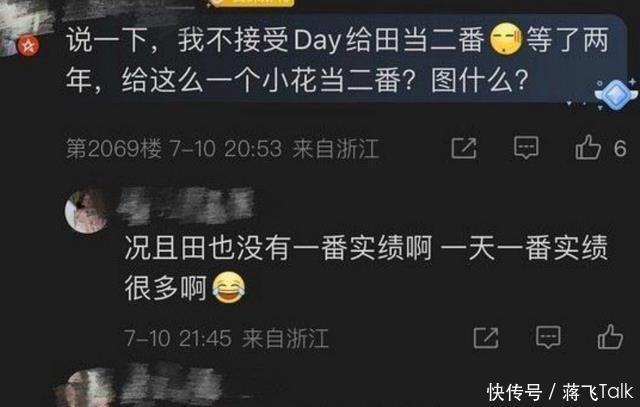Tap the sleepy face emoji in top comment

(506, 39)
